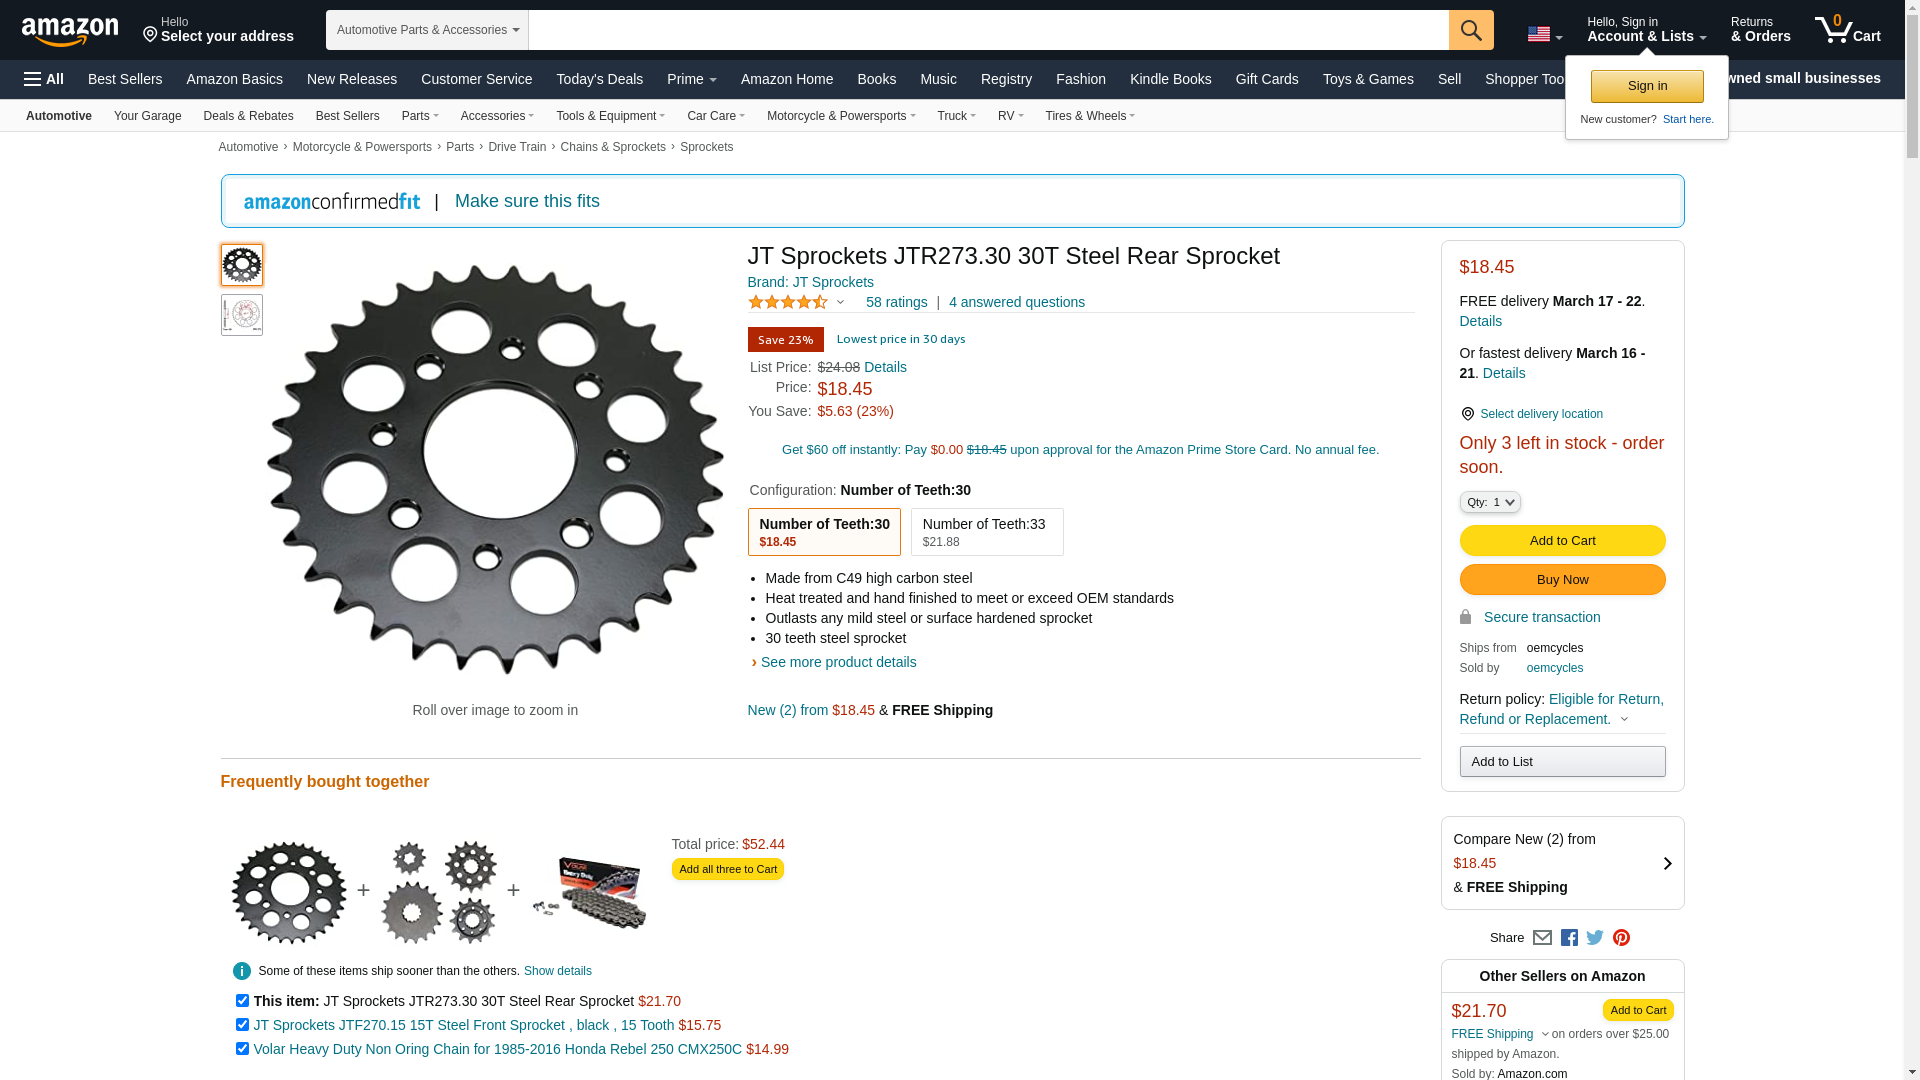The height and width of the screenshot is (1080, 1920).
Task: Uncheck the 15T front sprocket checkbox
Action: point(242,1025)
